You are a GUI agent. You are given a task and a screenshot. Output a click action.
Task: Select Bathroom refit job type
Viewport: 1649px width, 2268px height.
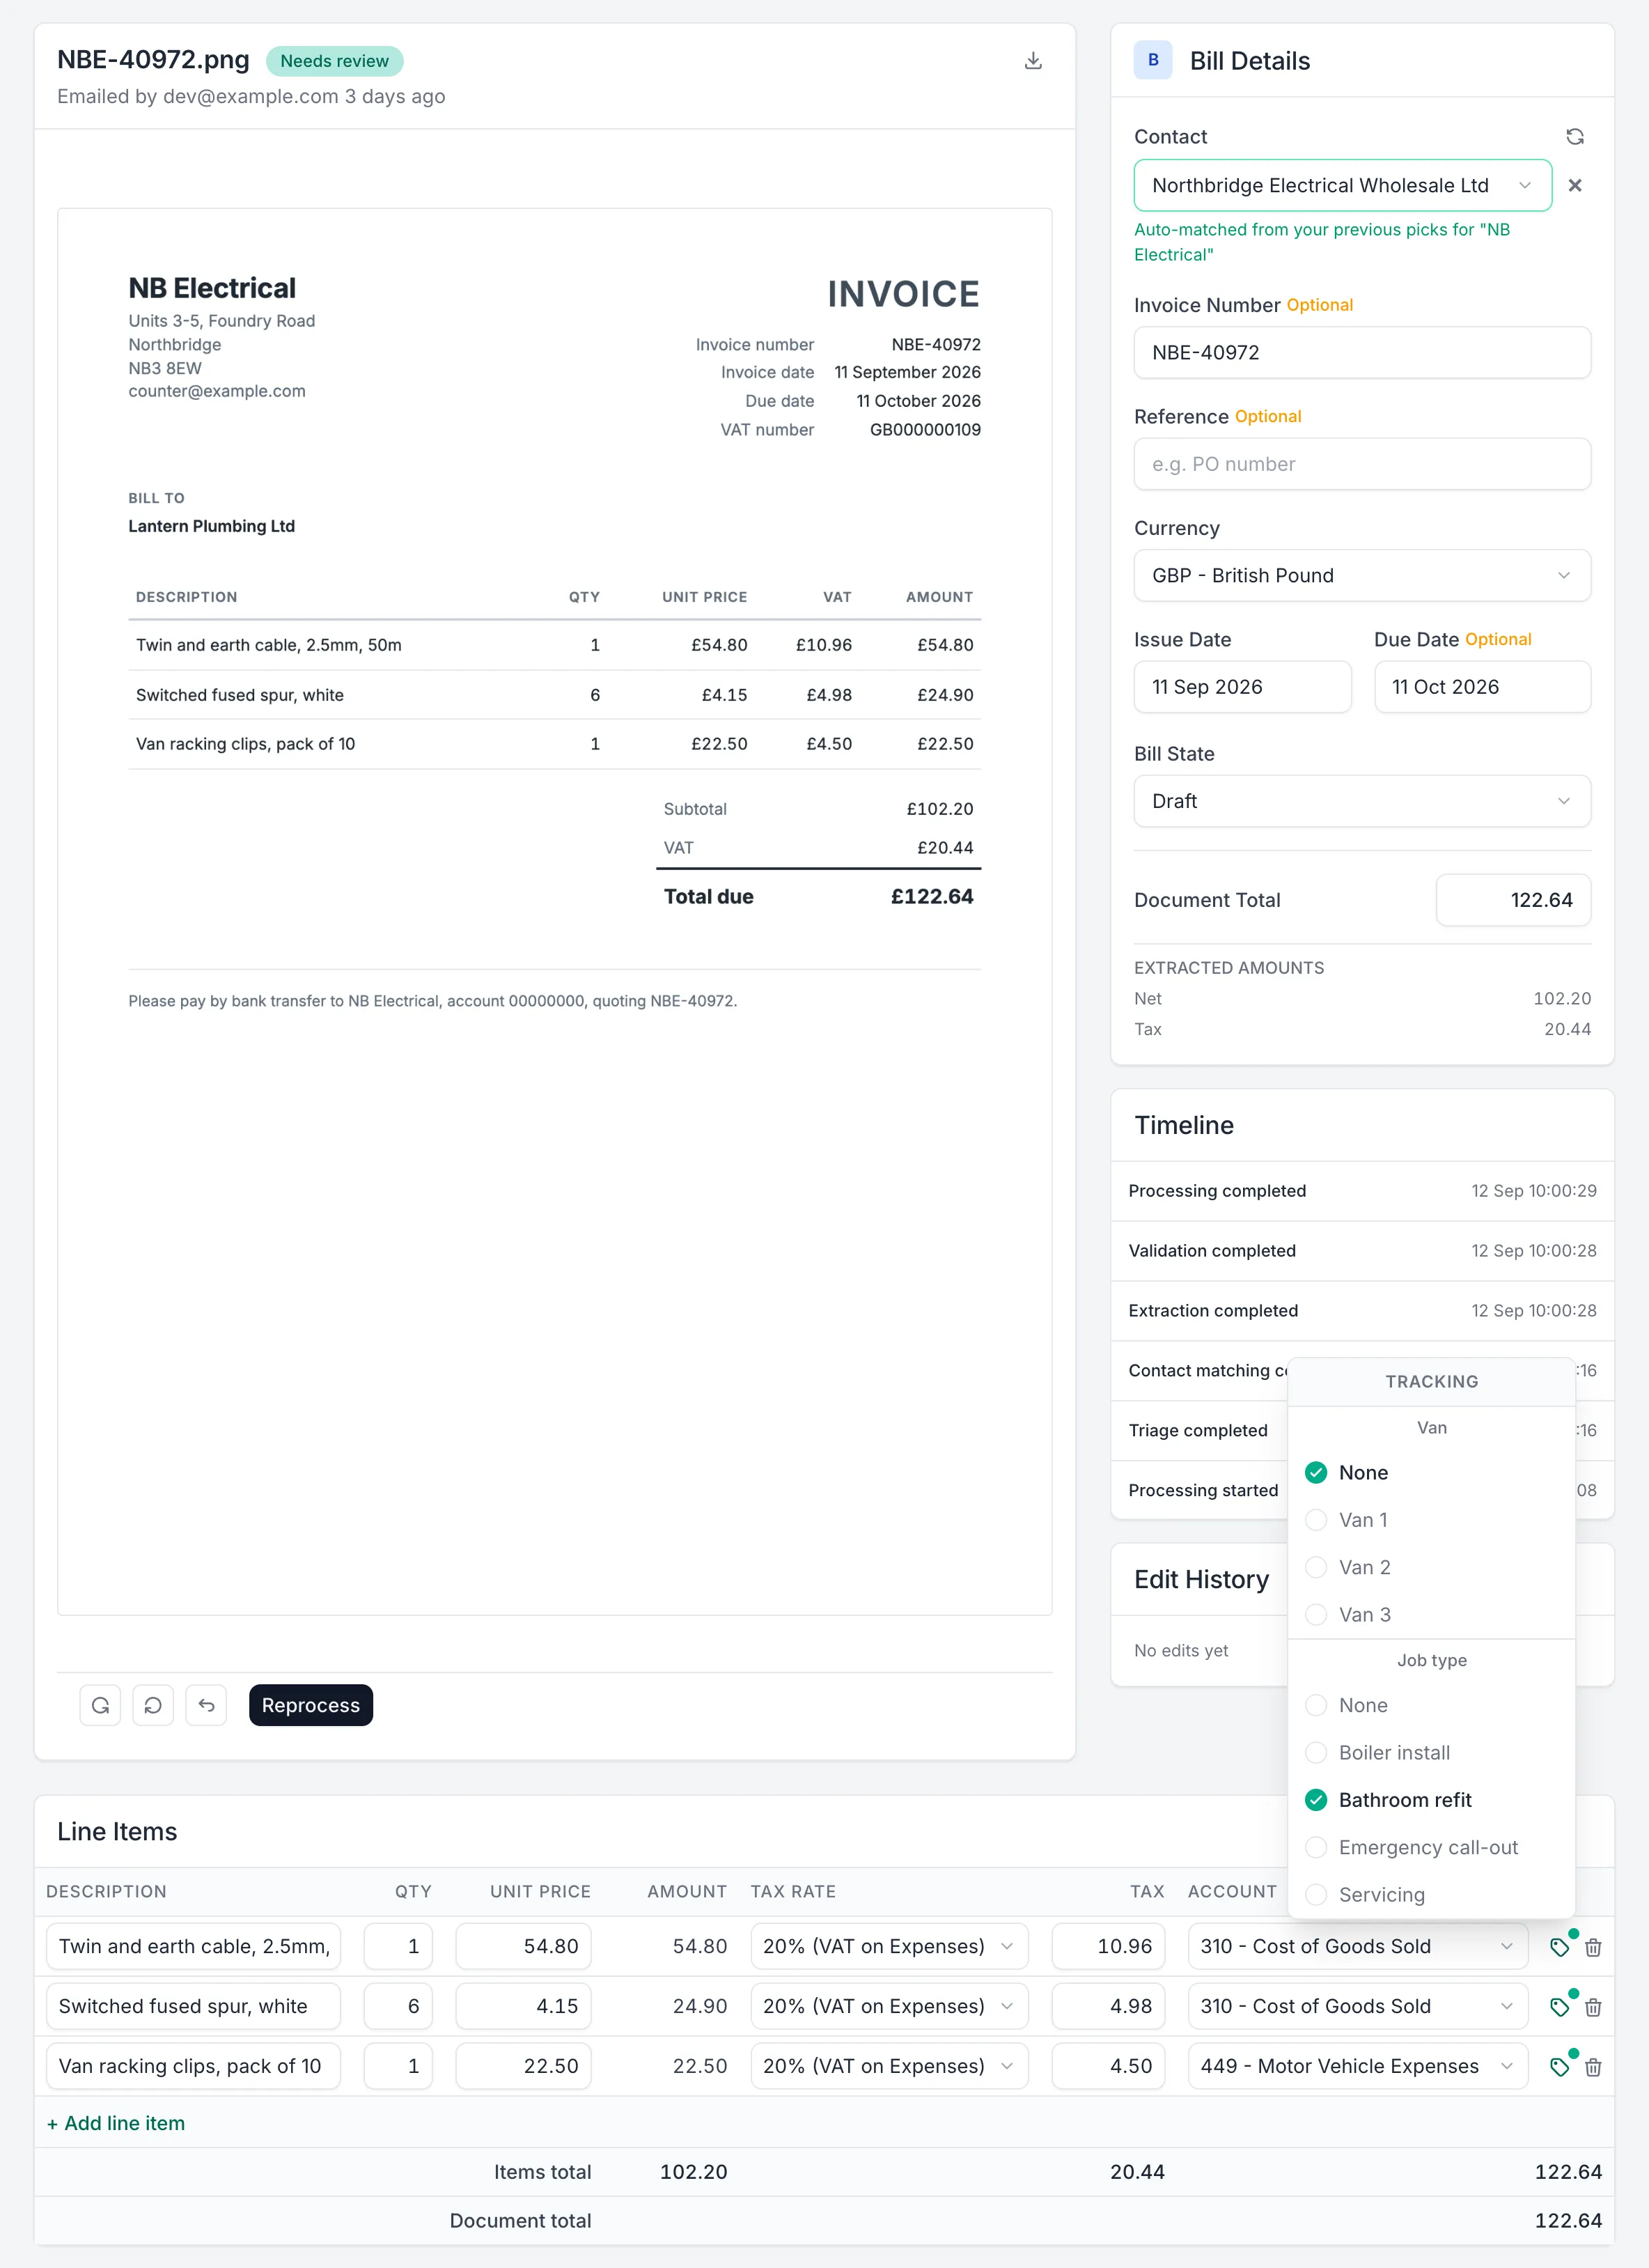coord(1431,1800)
